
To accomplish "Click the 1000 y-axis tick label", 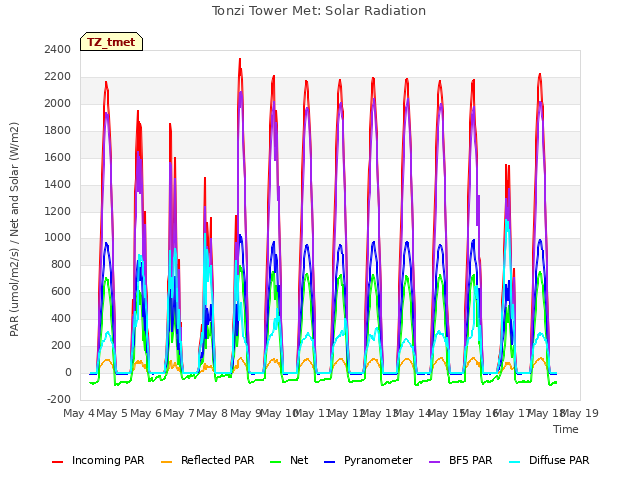I will point(58,238).
